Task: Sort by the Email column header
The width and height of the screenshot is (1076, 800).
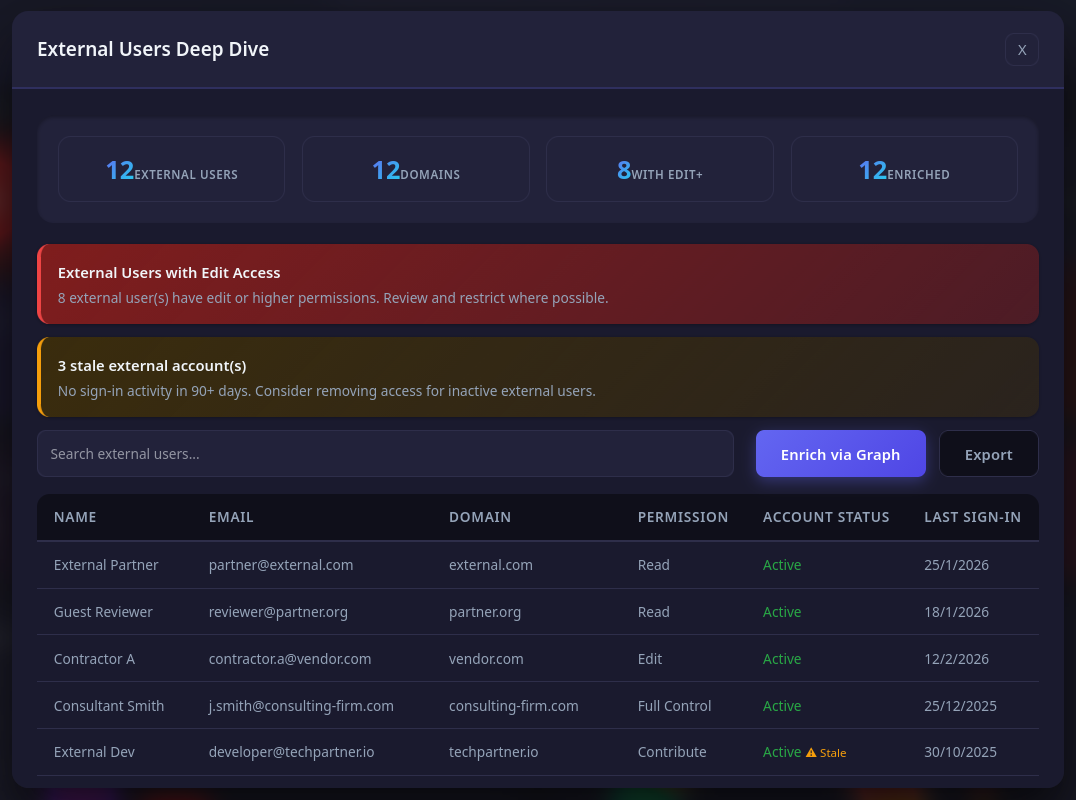Action: 231,517
